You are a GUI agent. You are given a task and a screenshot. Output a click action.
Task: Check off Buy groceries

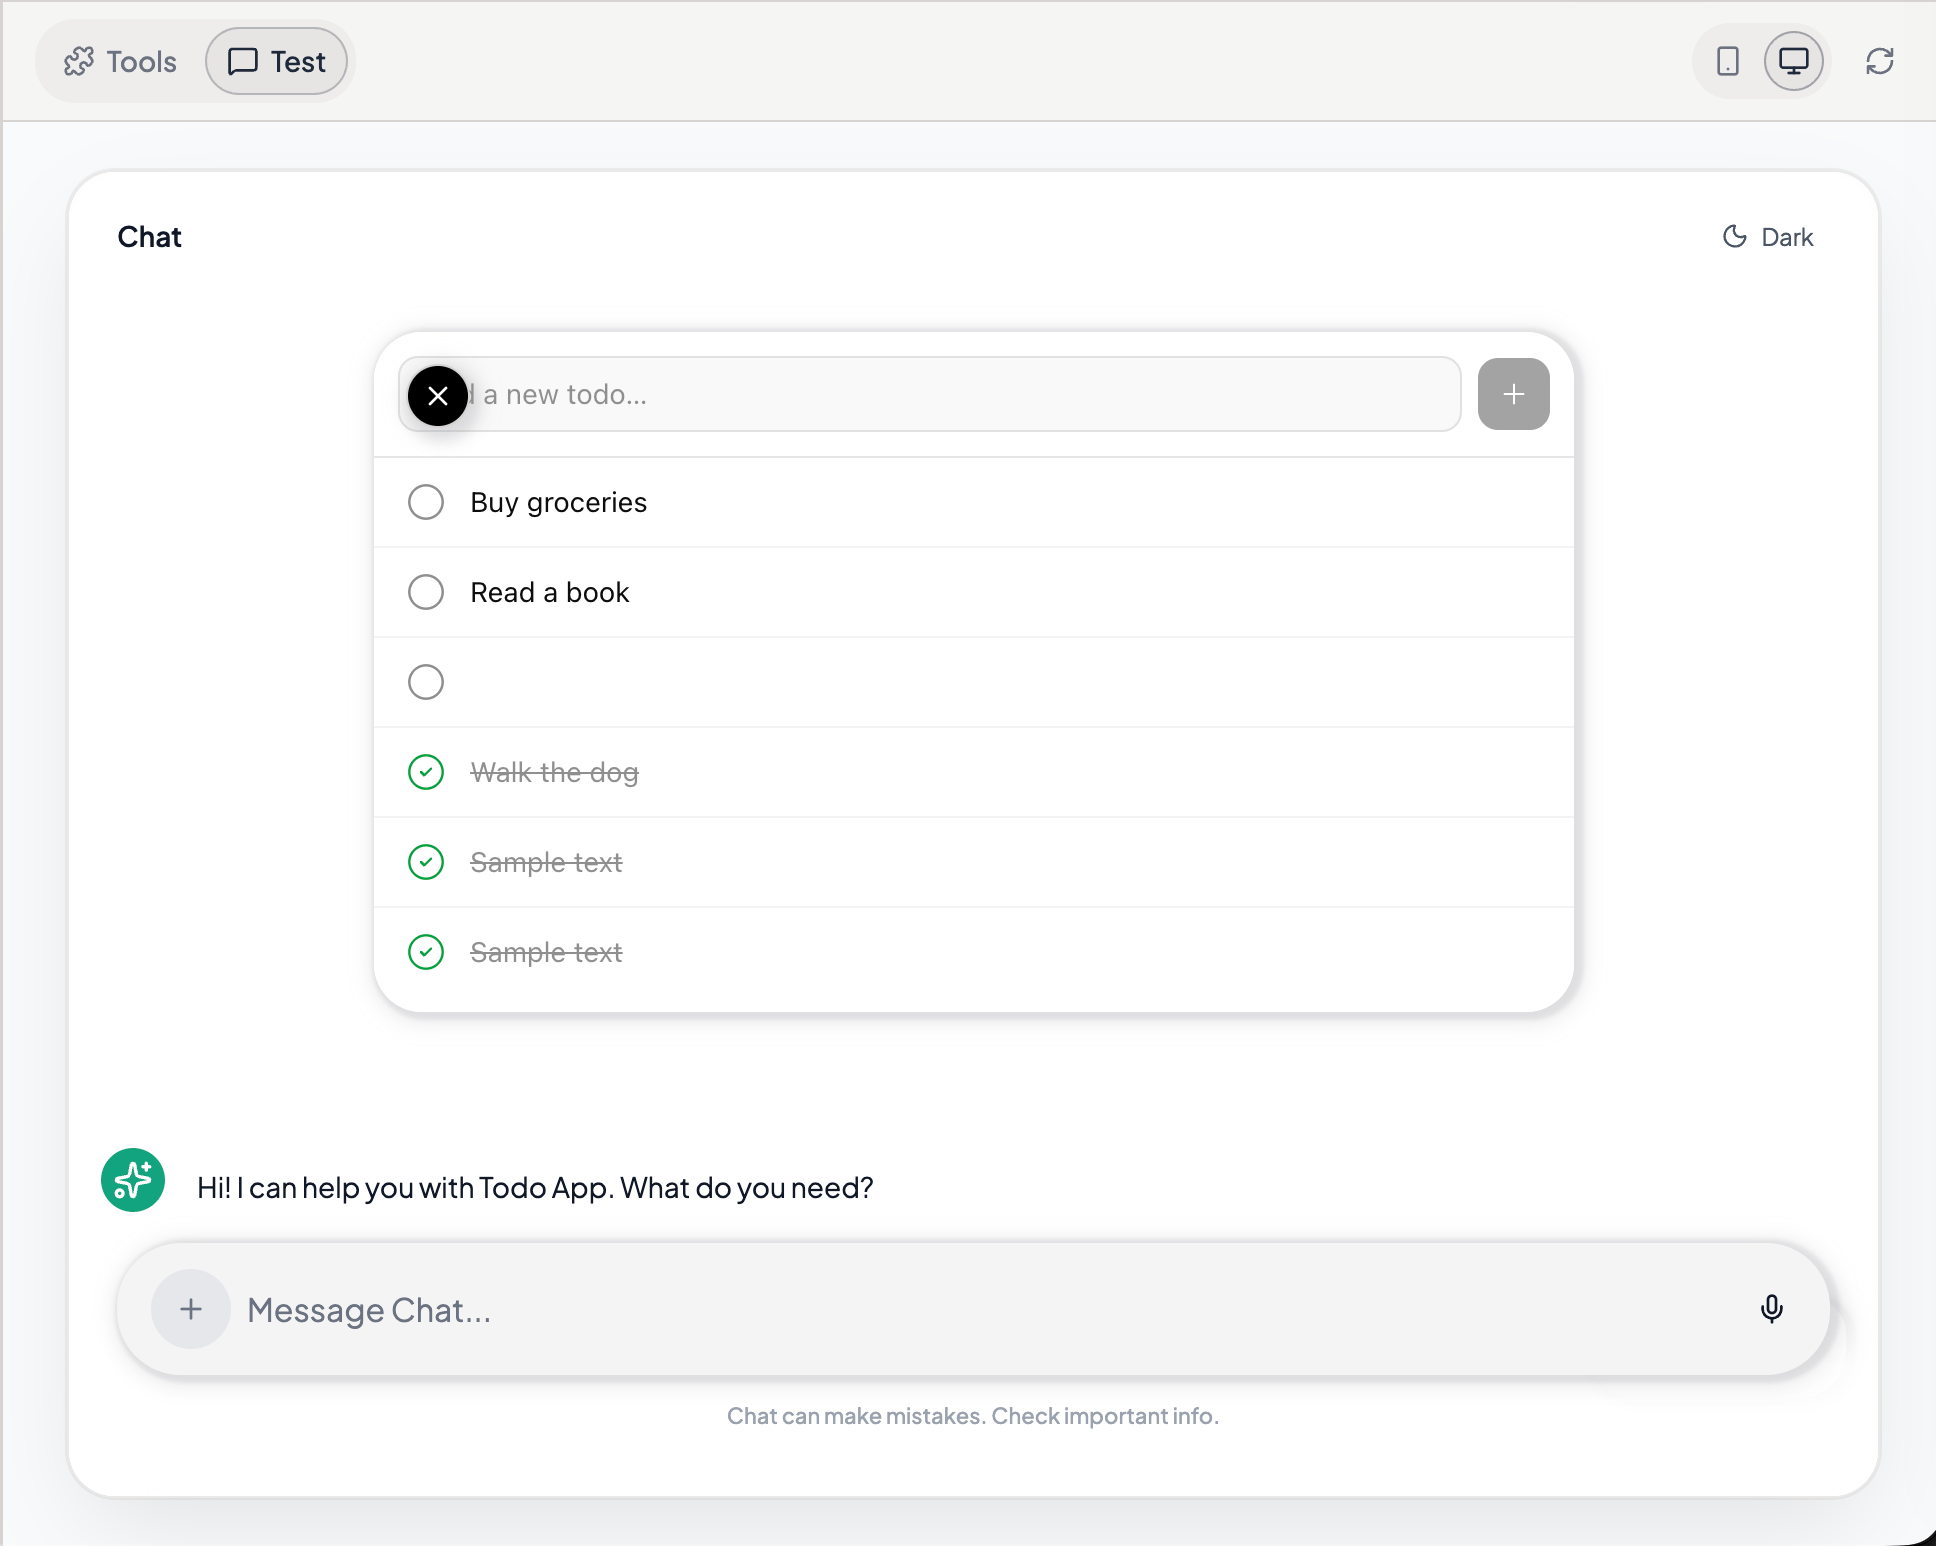point(426,502)
